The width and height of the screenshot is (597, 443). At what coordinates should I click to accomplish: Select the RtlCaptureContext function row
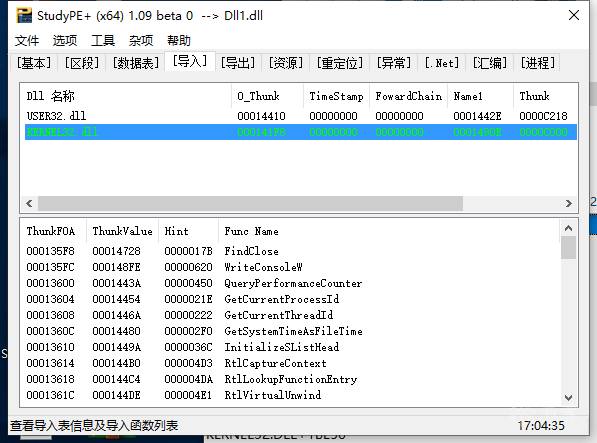(x=291, y=363)
